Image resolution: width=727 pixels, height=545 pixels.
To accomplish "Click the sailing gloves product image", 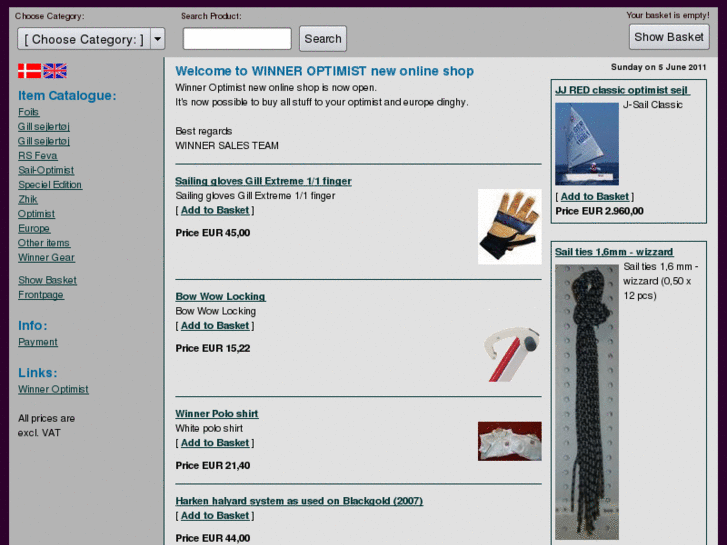I will coord(510,226).
